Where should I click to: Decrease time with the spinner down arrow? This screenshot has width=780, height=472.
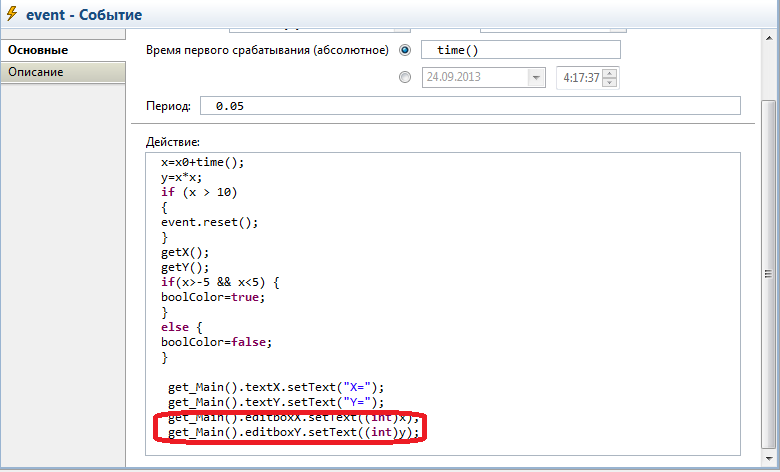coord(609,83)
